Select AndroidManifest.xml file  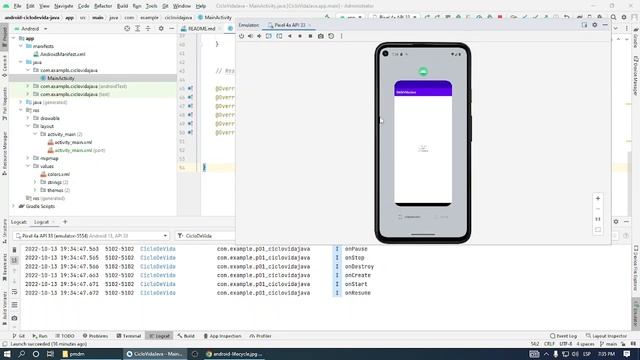click(x=62, y=54)
